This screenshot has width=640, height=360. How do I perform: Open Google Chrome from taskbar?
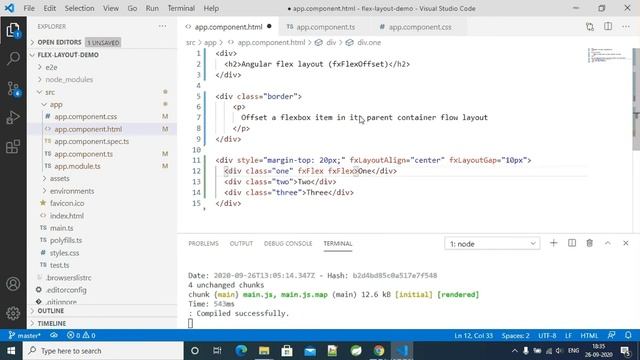[x=379, y=351]
